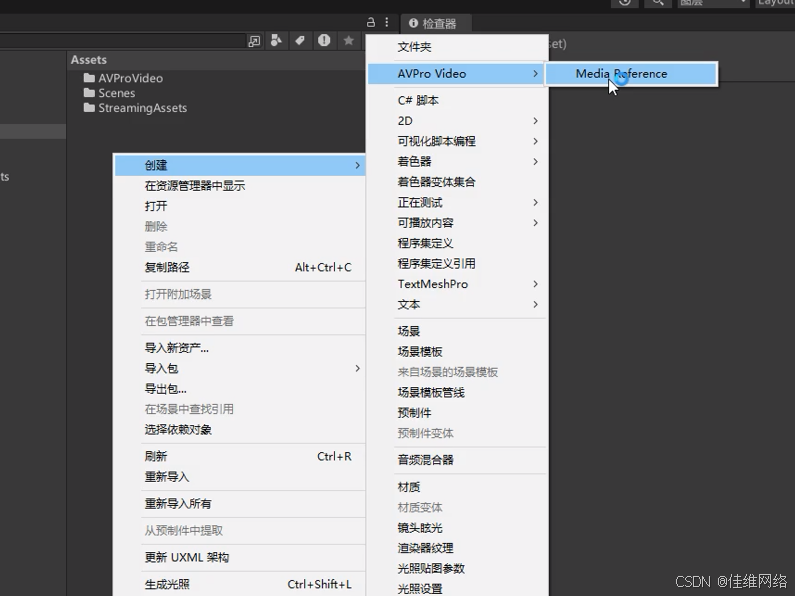Choose AVPro Video in create menu
Viewport: 795px width, 596px height.
click(x=457, y=73)
